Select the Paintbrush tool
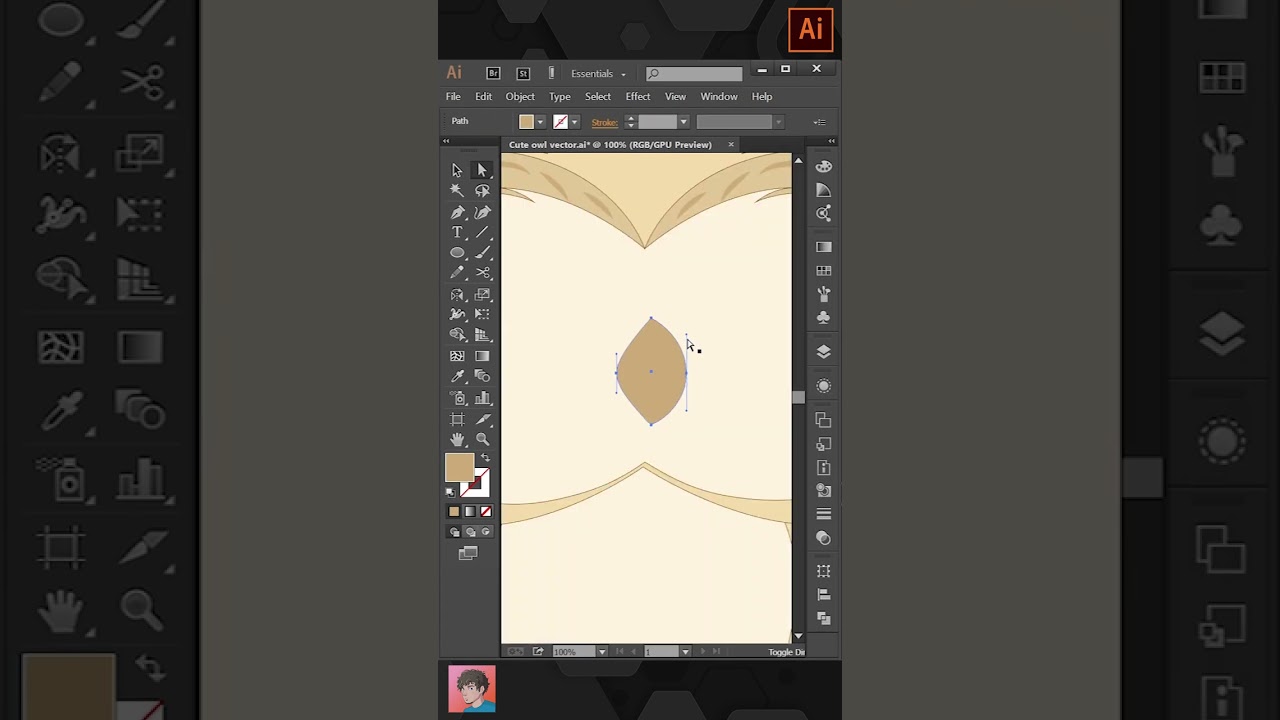The image size is (1280, 720). 482,253
